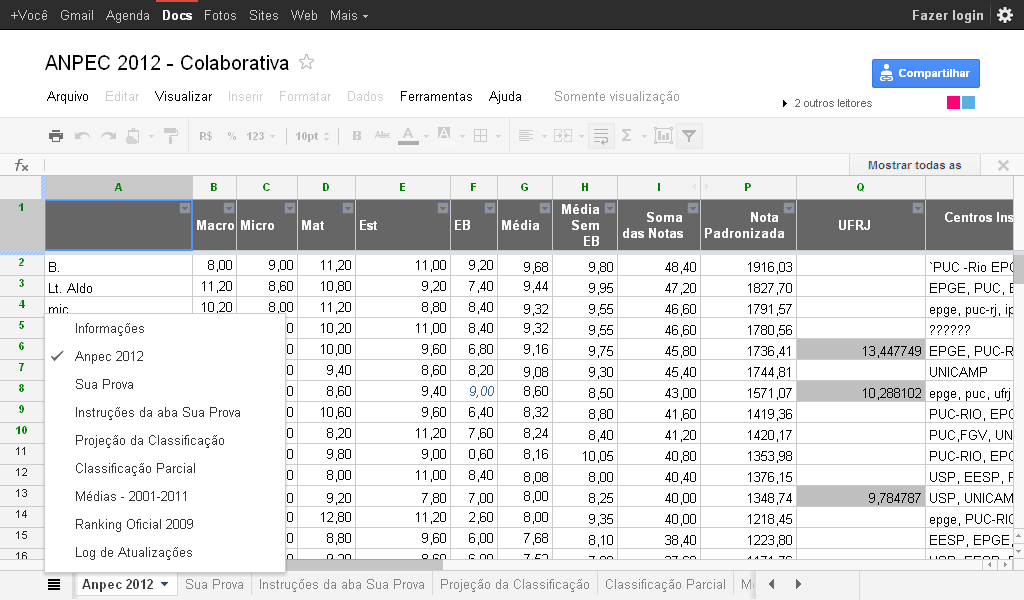Open the 10pt font size dropdown
This screenshot has width=1024, height=600.
coord(312,136)
